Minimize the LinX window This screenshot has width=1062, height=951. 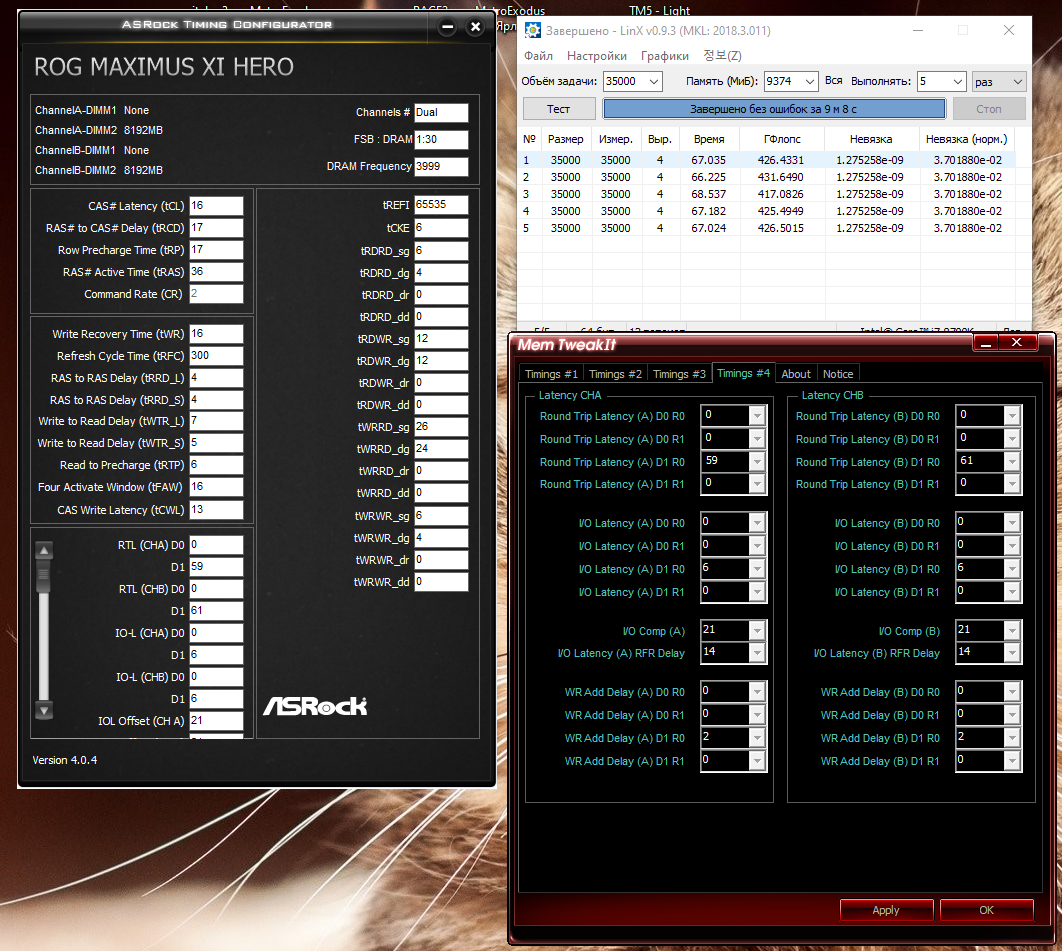point(918,30)
